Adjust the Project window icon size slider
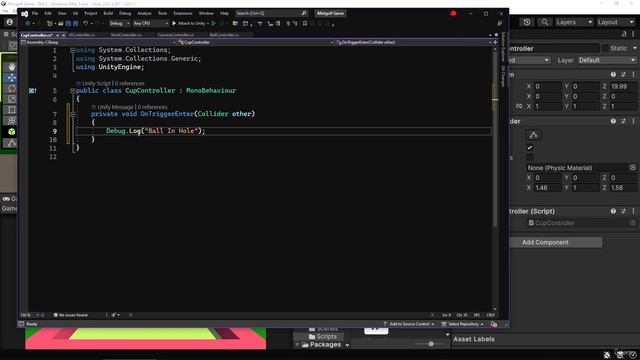The height and width of the screenshot is (360, 640). (x=431, y=344)
